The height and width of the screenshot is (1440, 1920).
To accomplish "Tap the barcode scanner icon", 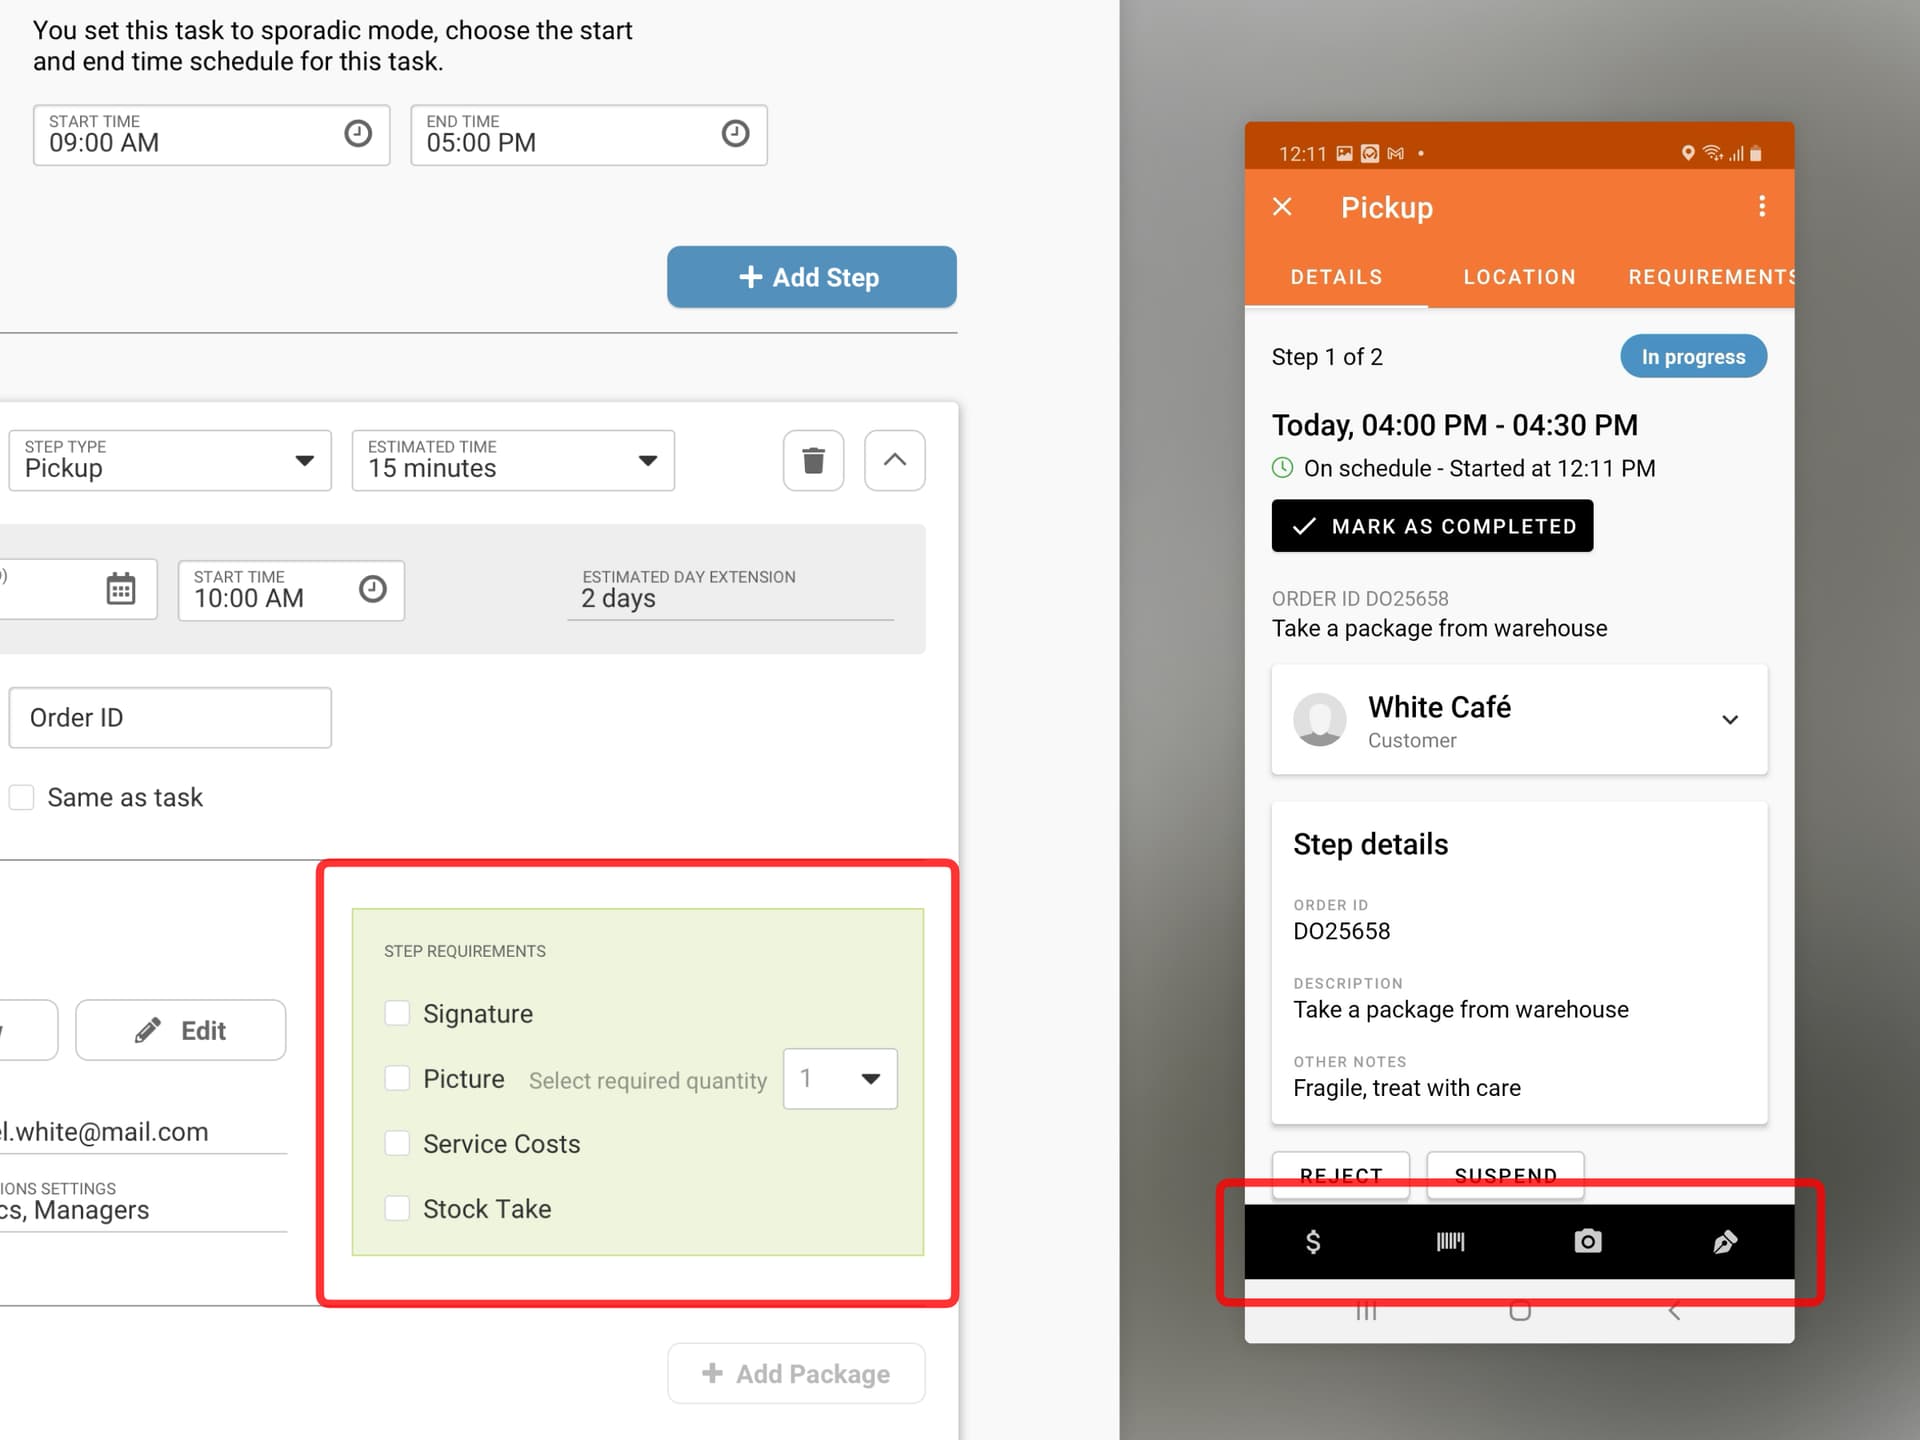I will pyautogui.click(x=1448, y=1239).
